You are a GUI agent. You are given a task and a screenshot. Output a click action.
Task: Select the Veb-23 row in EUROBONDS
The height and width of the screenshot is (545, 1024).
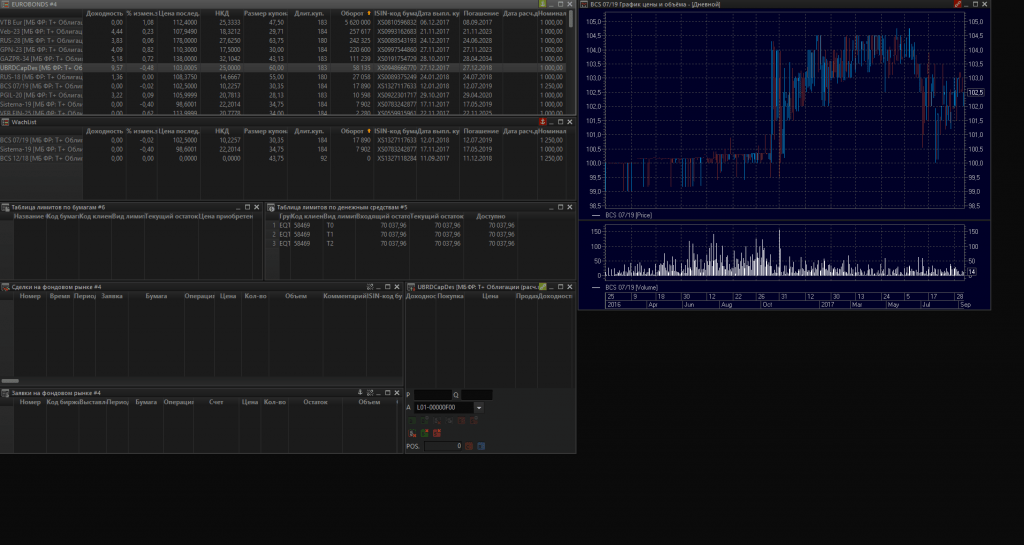click(x=284, y=31)
